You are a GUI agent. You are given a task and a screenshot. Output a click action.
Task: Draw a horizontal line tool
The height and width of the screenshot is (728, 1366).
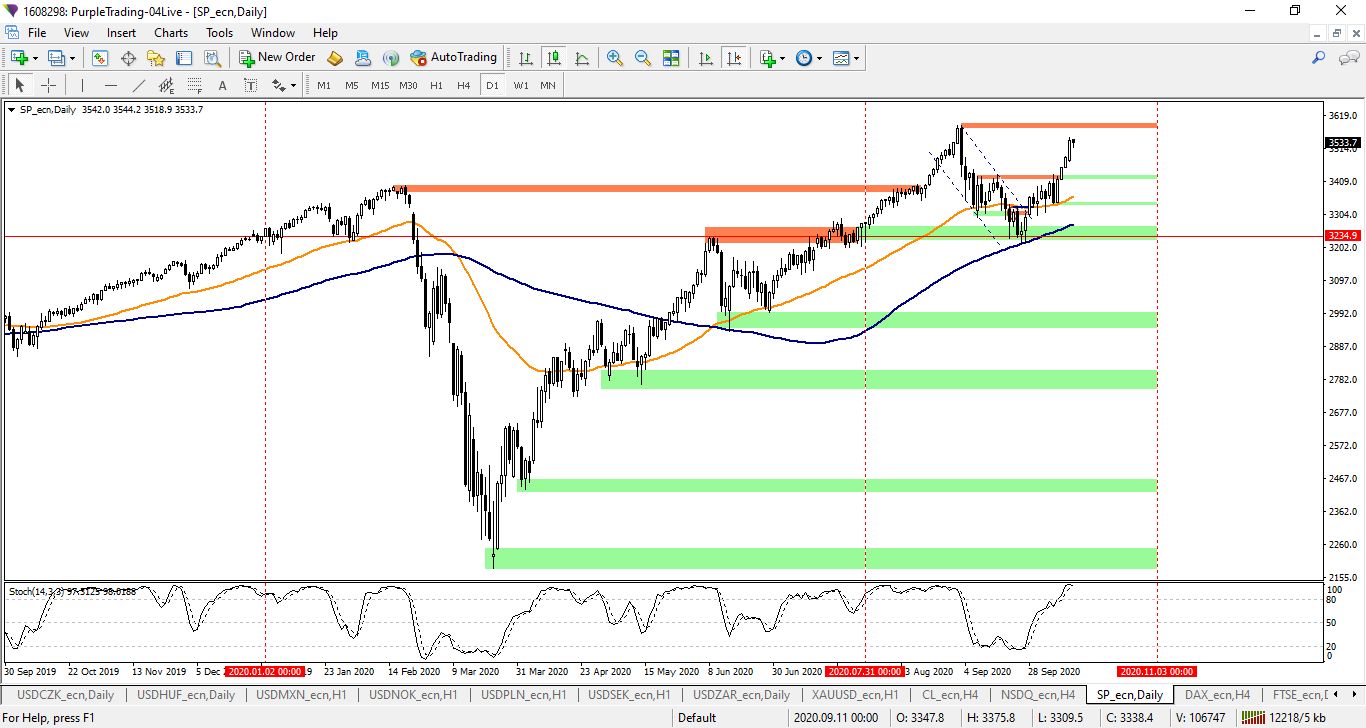(x=110, y=85)
